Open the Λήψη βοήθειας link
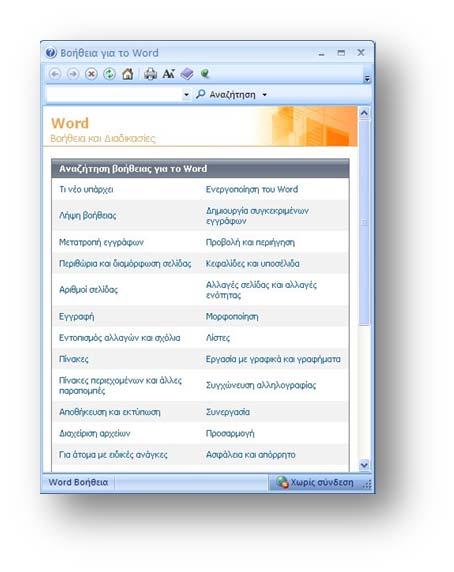 coord(88,216)
